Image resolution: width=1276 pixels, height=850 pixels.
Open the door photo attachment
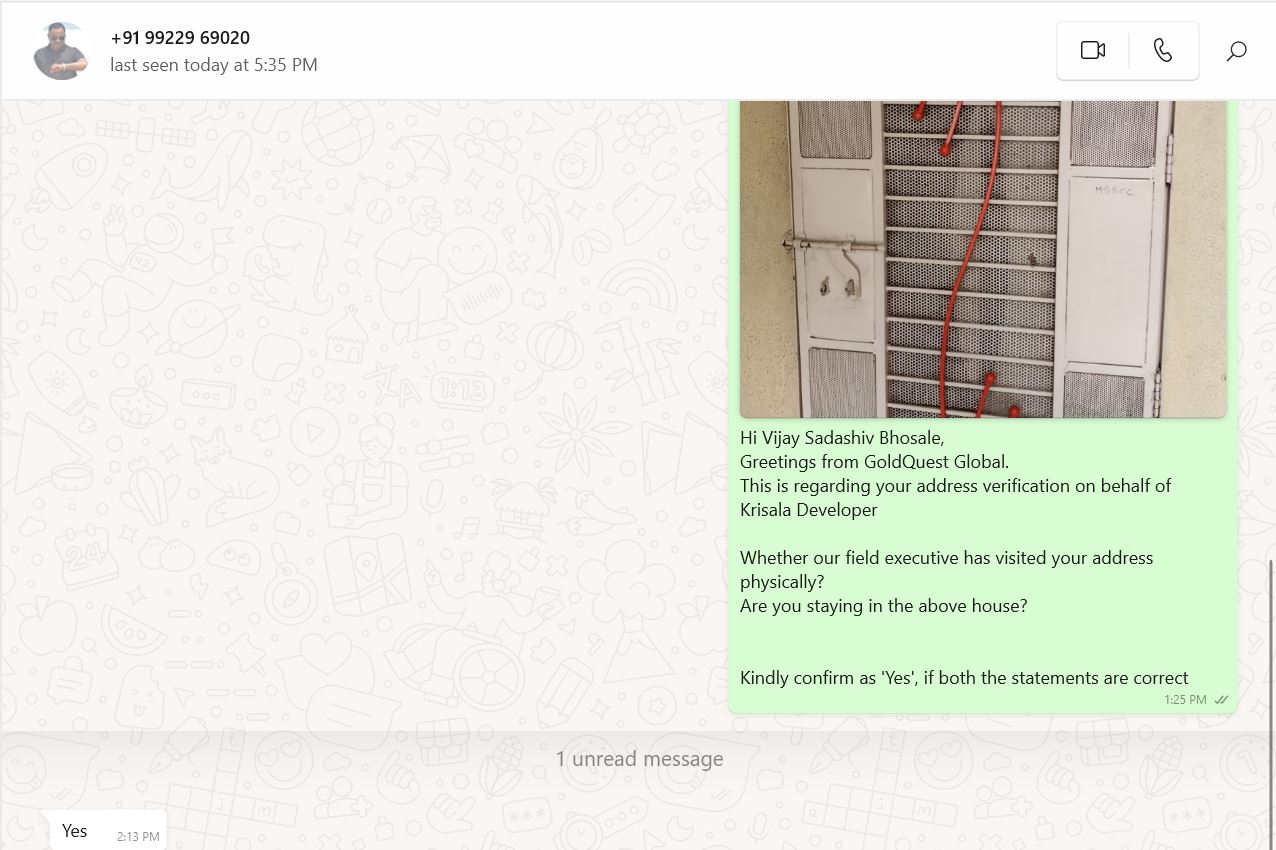point(983,259)
